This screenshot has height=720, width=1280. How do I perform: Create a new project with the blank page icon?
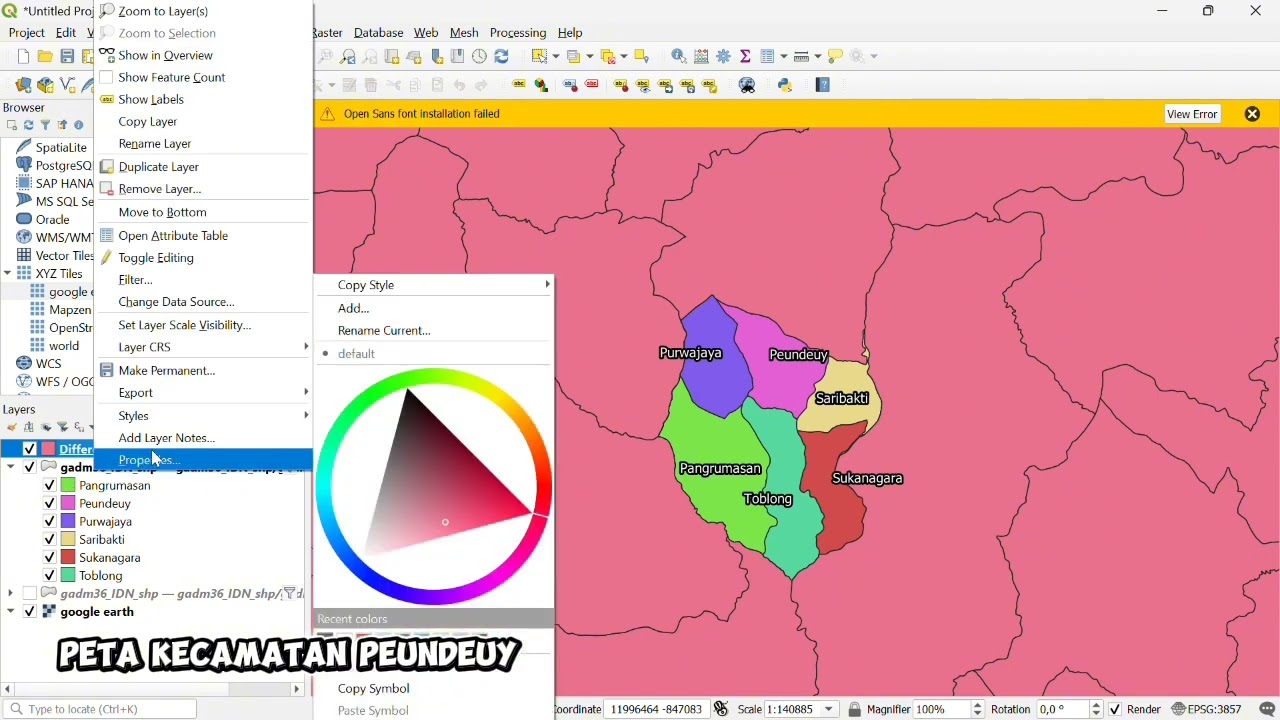point(23,57)
